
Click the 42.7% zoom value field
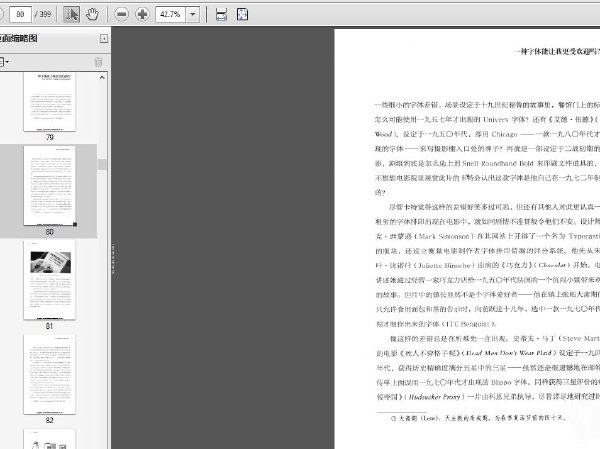tap(171, 15)
